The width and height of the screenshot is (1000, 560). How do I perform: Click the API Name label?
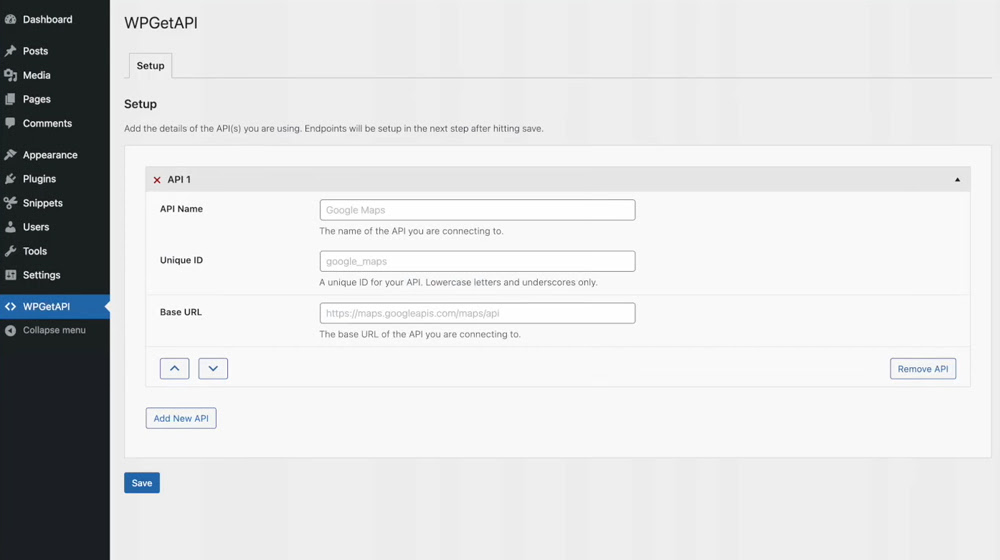pos(181,209)
